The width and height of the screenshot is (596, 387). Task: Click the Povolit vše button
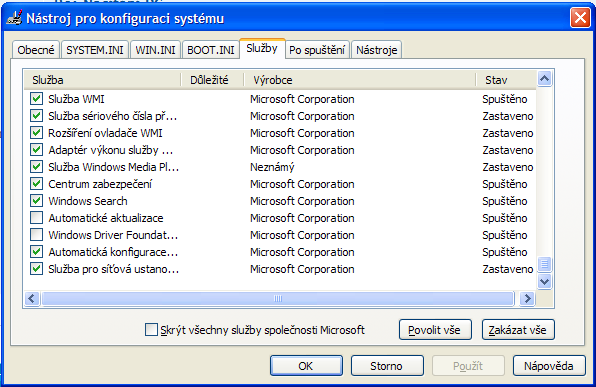click(435, 330)
